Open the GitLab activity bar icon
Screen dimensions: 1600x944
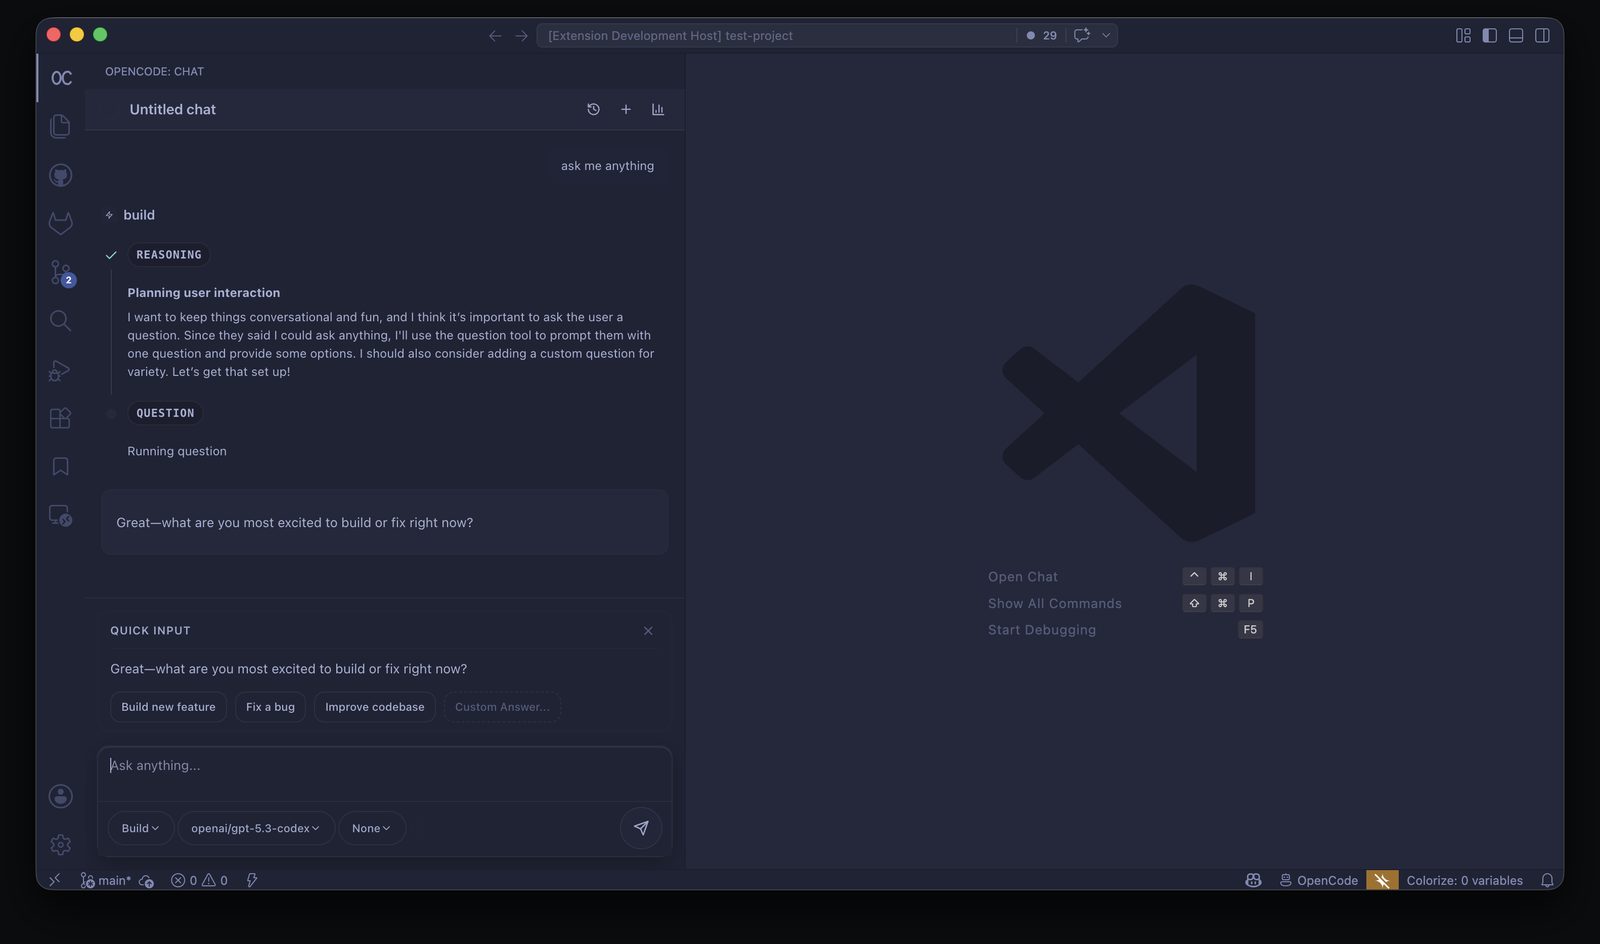pyautogui.click(x=61, y=223)
